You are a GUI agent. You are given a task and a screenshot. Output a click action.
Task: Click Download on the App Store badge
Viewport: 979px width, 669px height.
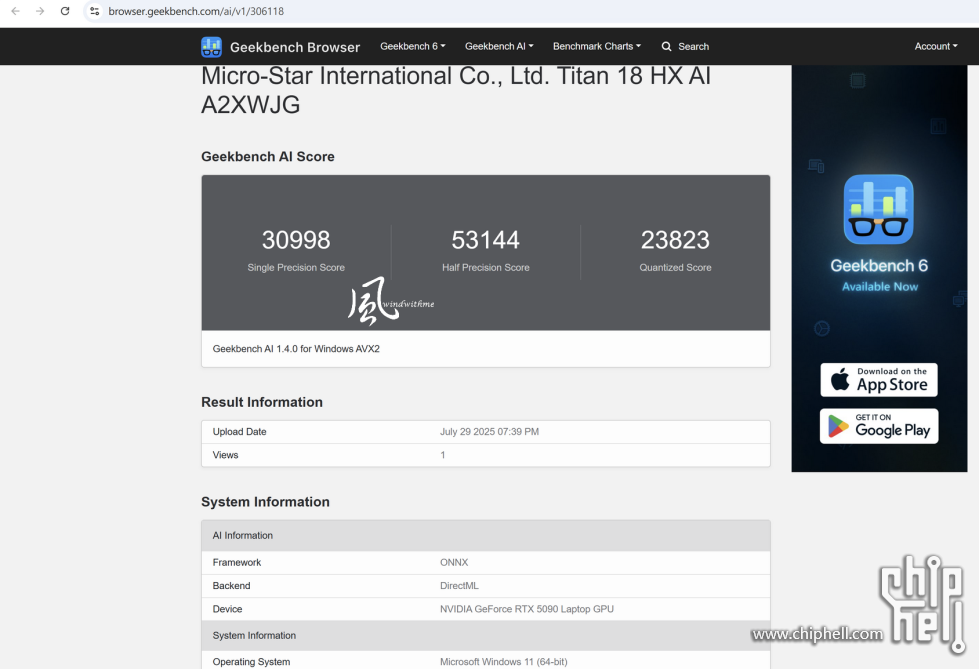click(x=879, y=380)
